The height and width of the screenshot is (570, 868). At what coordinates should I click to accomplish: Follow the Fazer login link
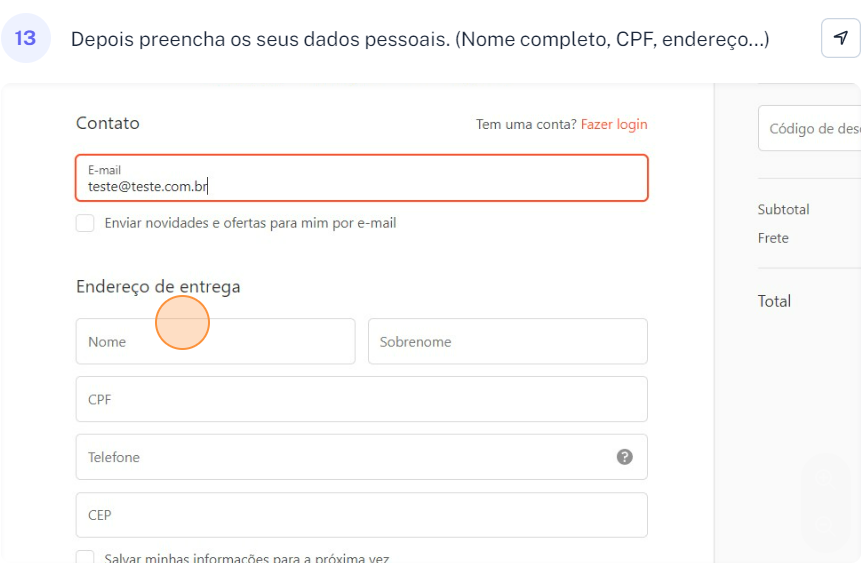(614, 124)
